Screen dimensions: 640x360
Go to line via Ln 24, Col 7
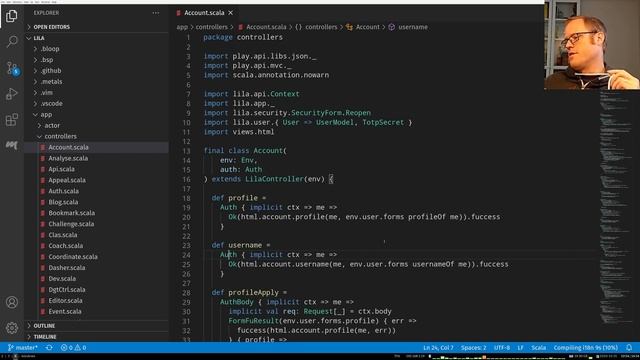(438, 348)
